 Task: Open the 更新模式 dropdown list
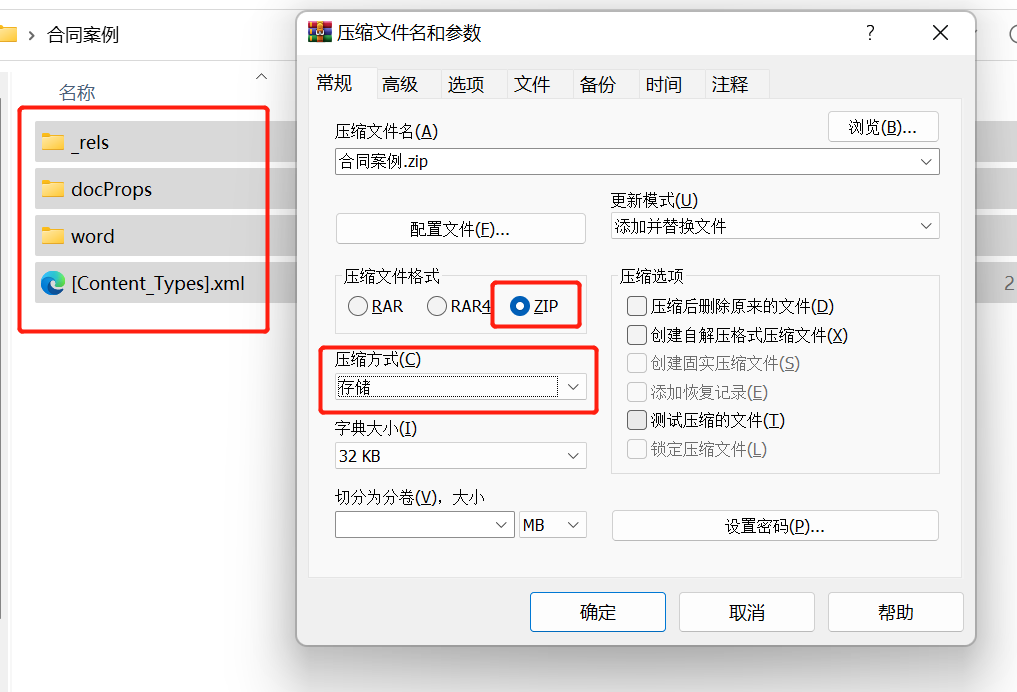[x=775, y=226]
